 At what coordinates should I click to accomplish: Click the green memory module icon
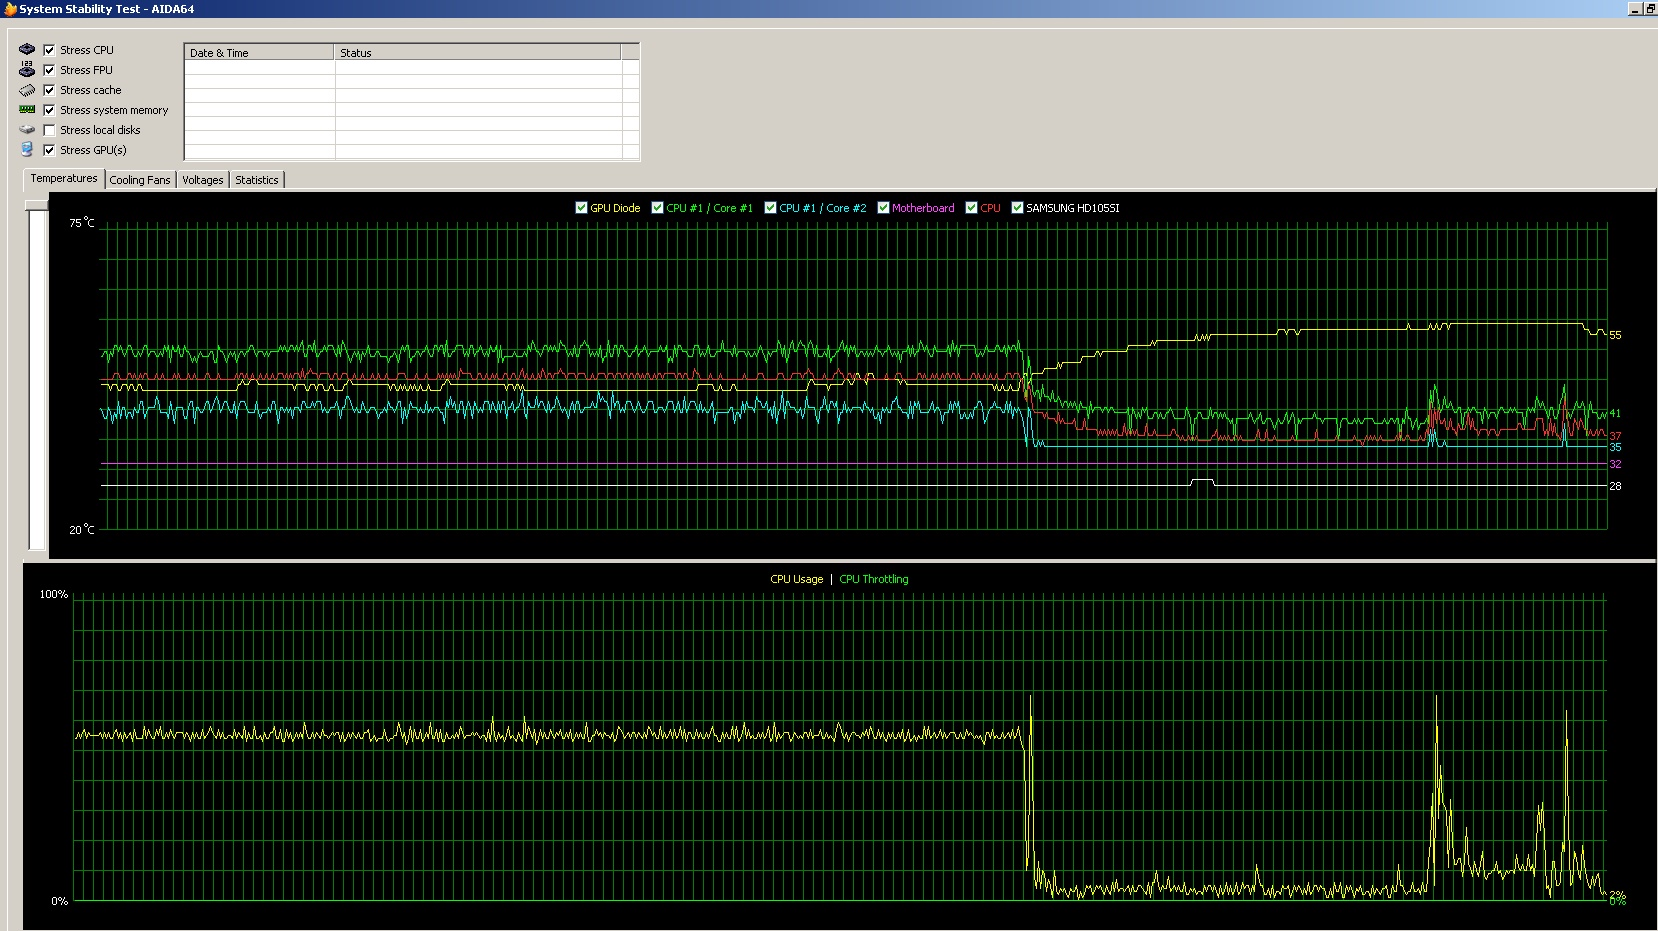pos(27,110)
